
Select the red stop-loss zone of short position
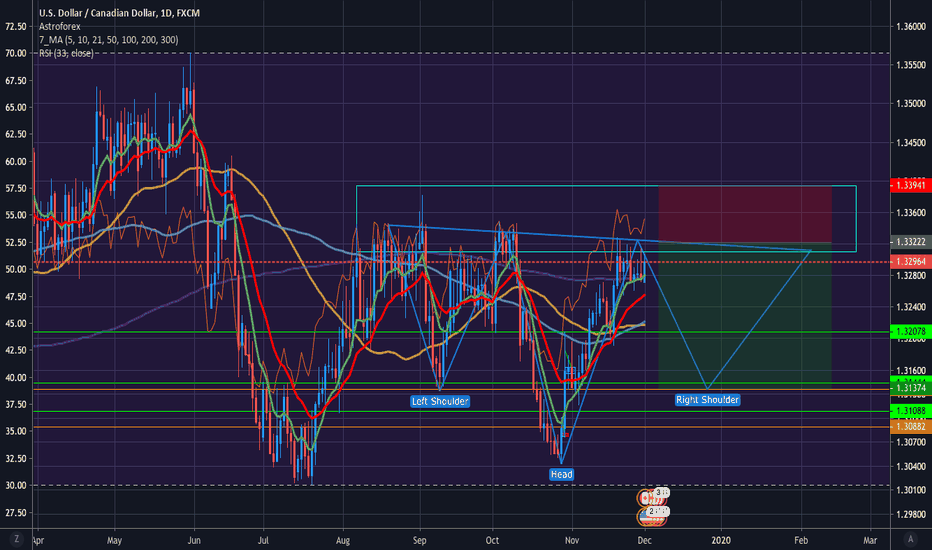(x=744, y=214)
